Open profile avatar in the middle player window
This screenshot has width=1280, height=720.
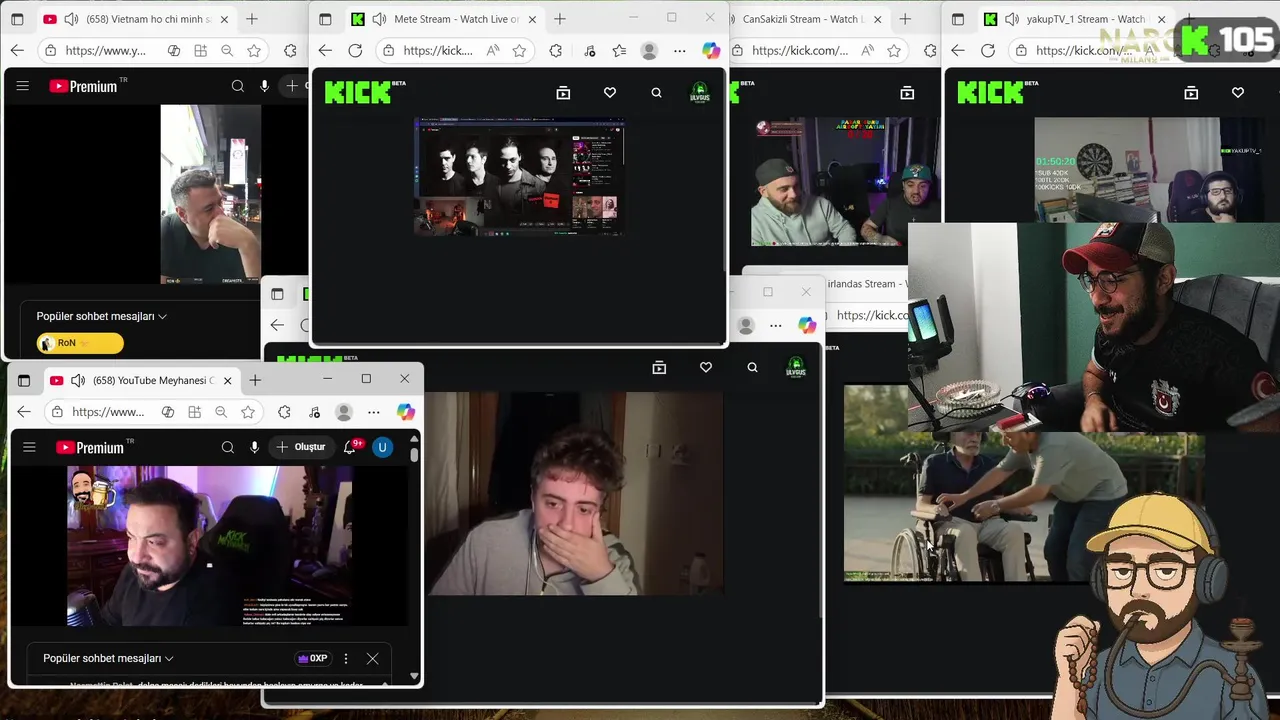coord(796,367)
